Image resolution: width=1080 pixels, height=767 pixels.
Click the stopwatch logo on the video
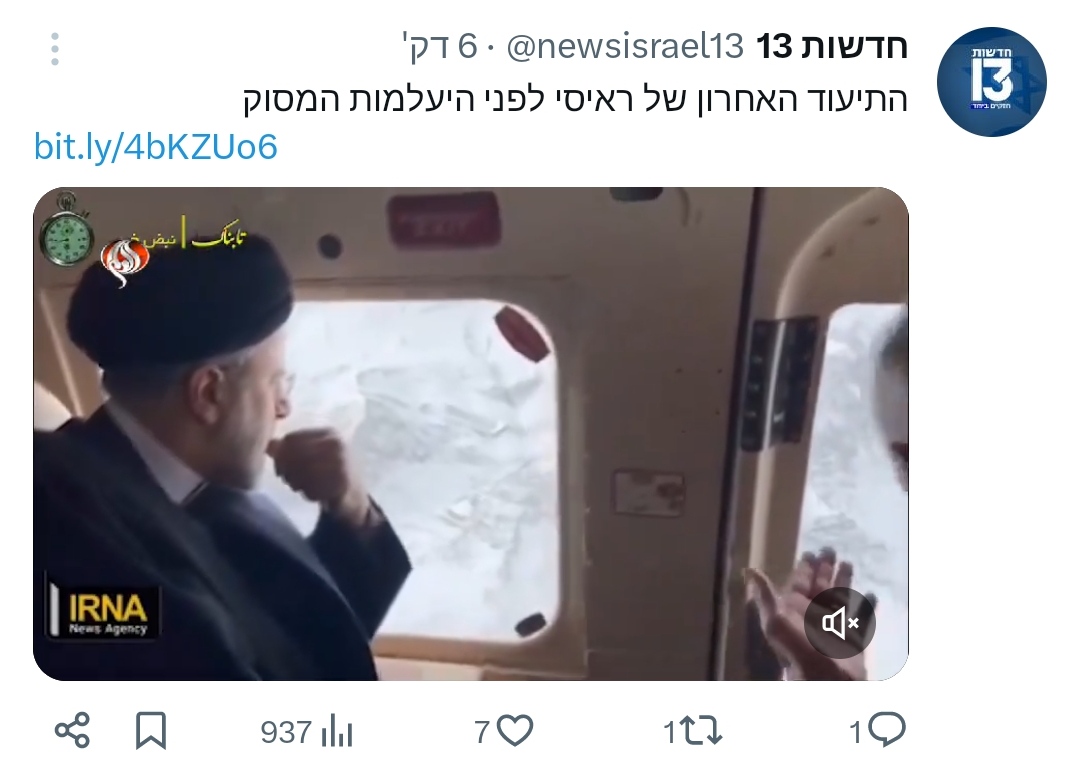pyautogui.click(x=66, y=229)
